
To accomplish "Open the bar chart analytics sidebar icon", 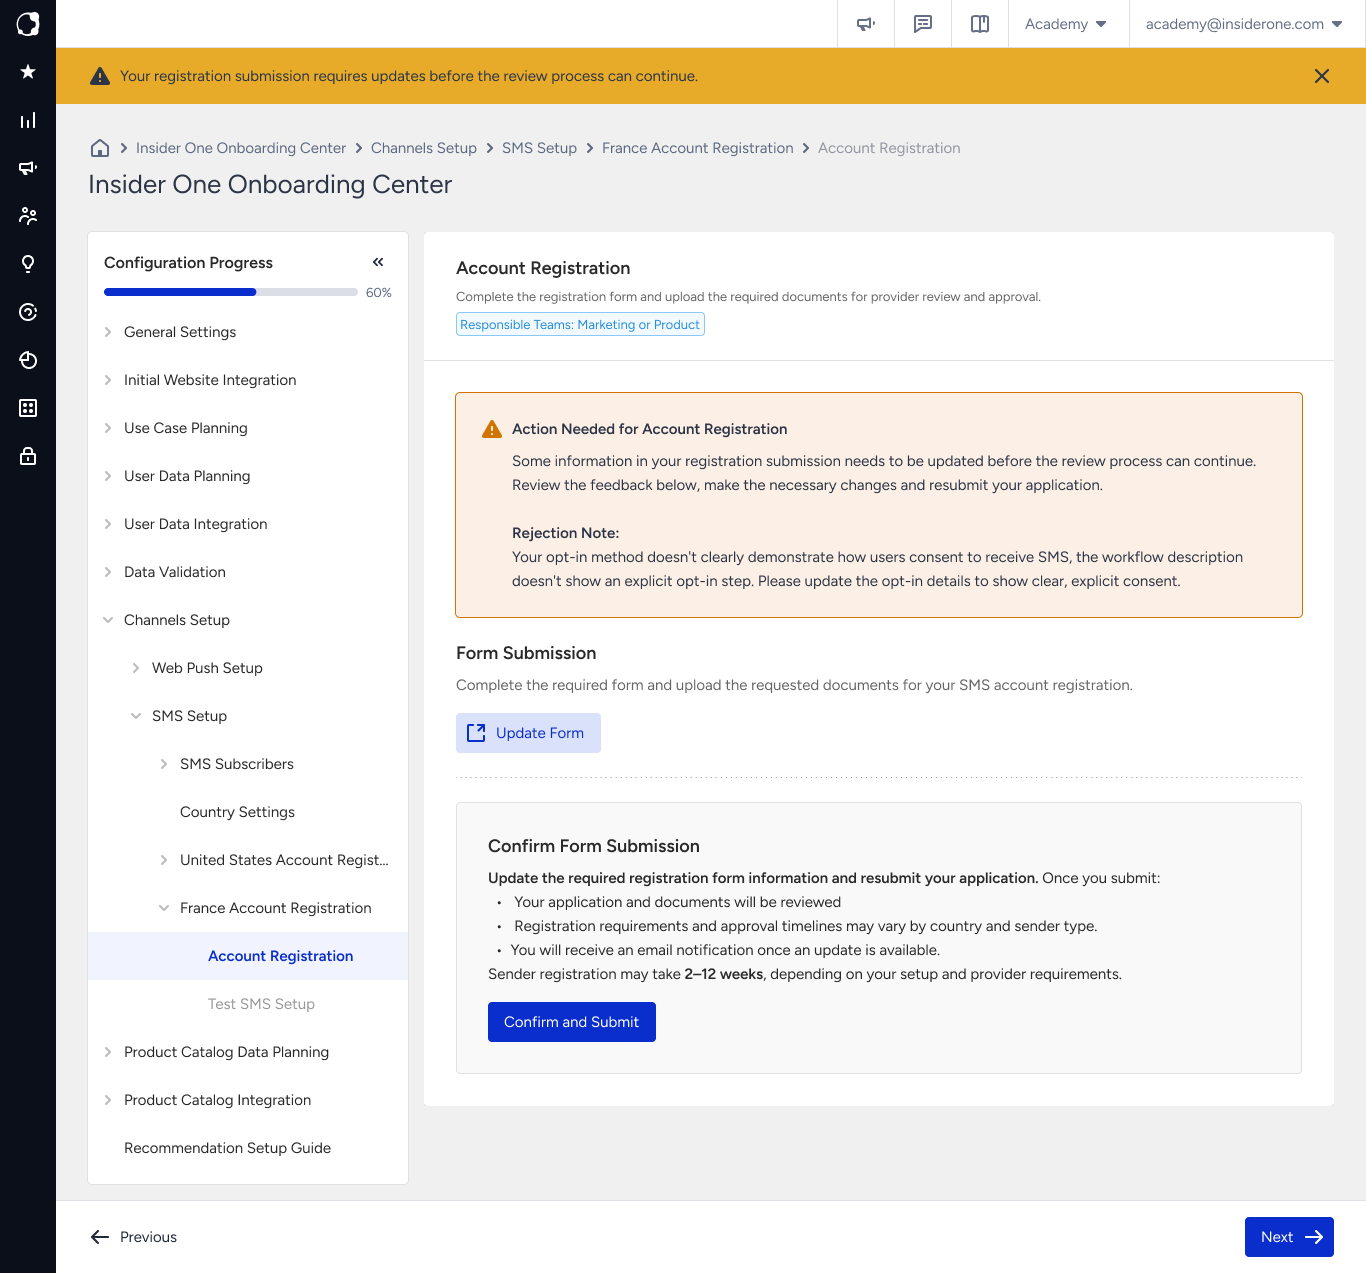I will 28,120.
